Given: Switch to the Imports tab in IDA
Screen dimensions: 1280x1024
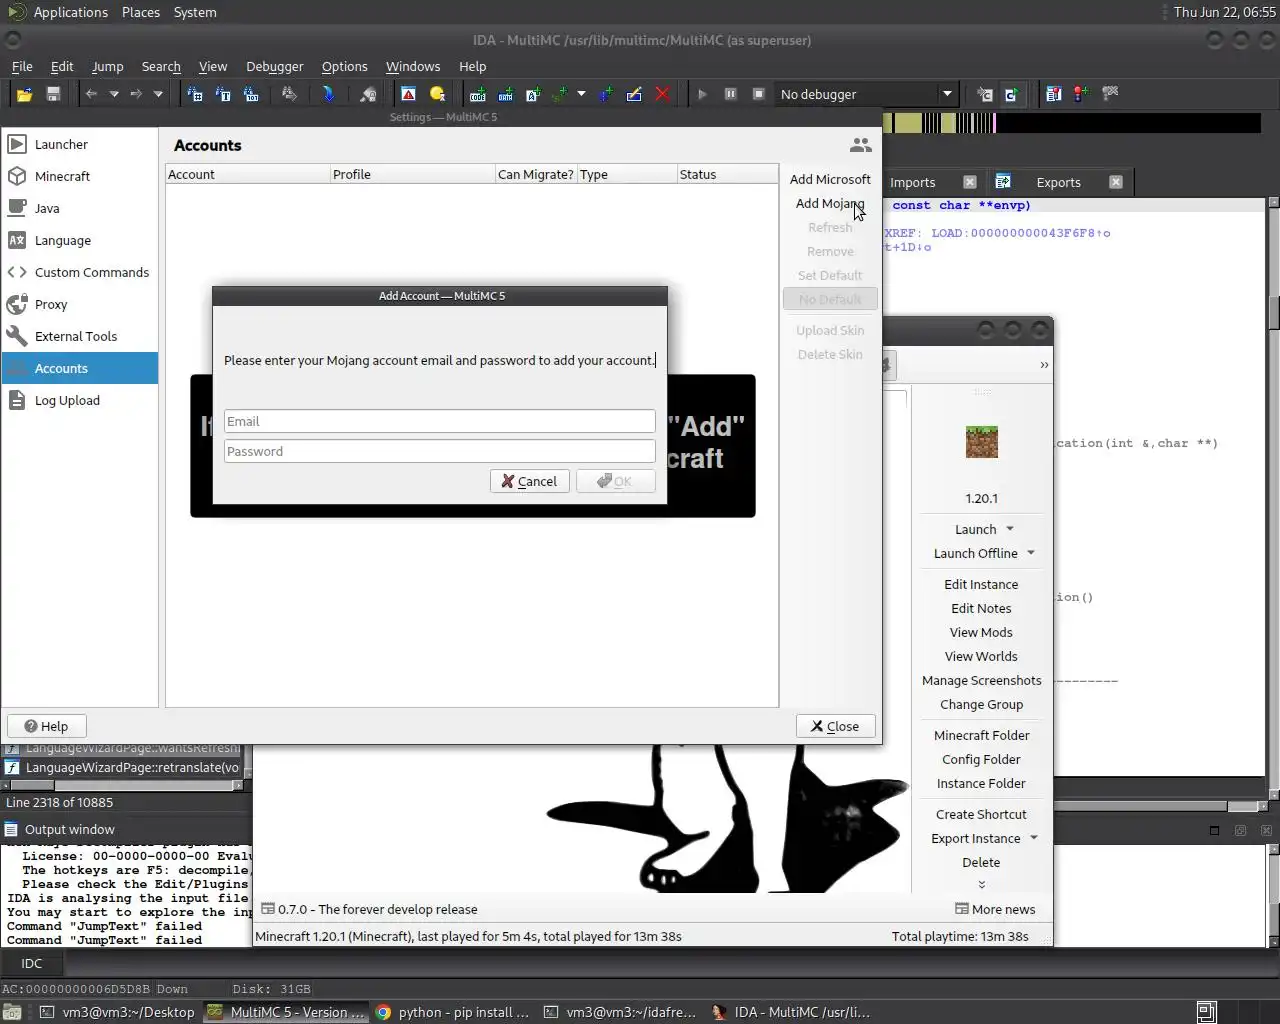Looking at the screenshot, I should tap(913, 182).
